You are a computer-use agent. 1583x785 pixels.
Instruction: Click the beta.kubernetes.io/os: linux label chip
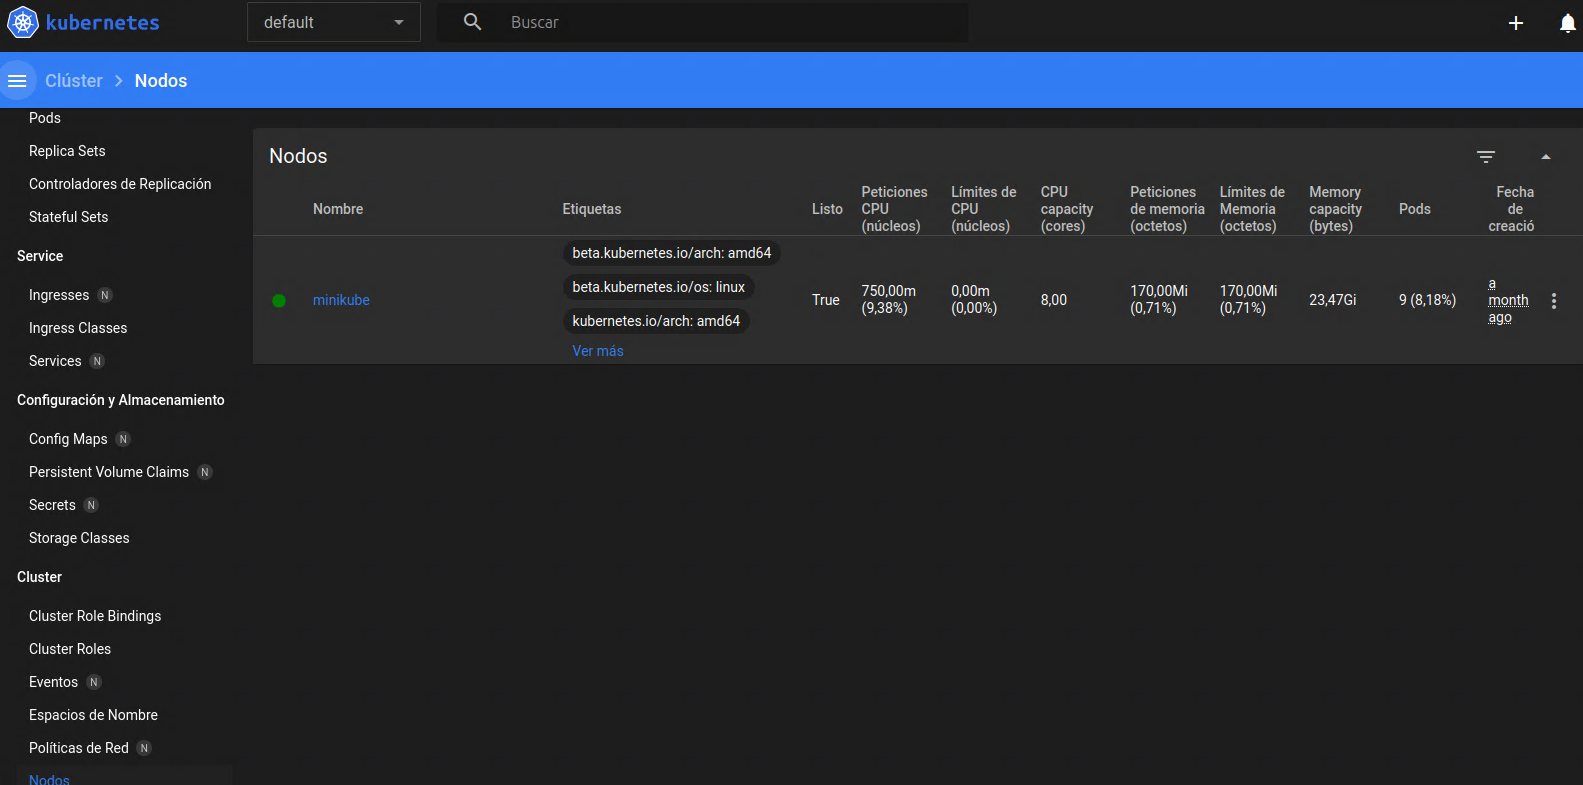point(658,287)
